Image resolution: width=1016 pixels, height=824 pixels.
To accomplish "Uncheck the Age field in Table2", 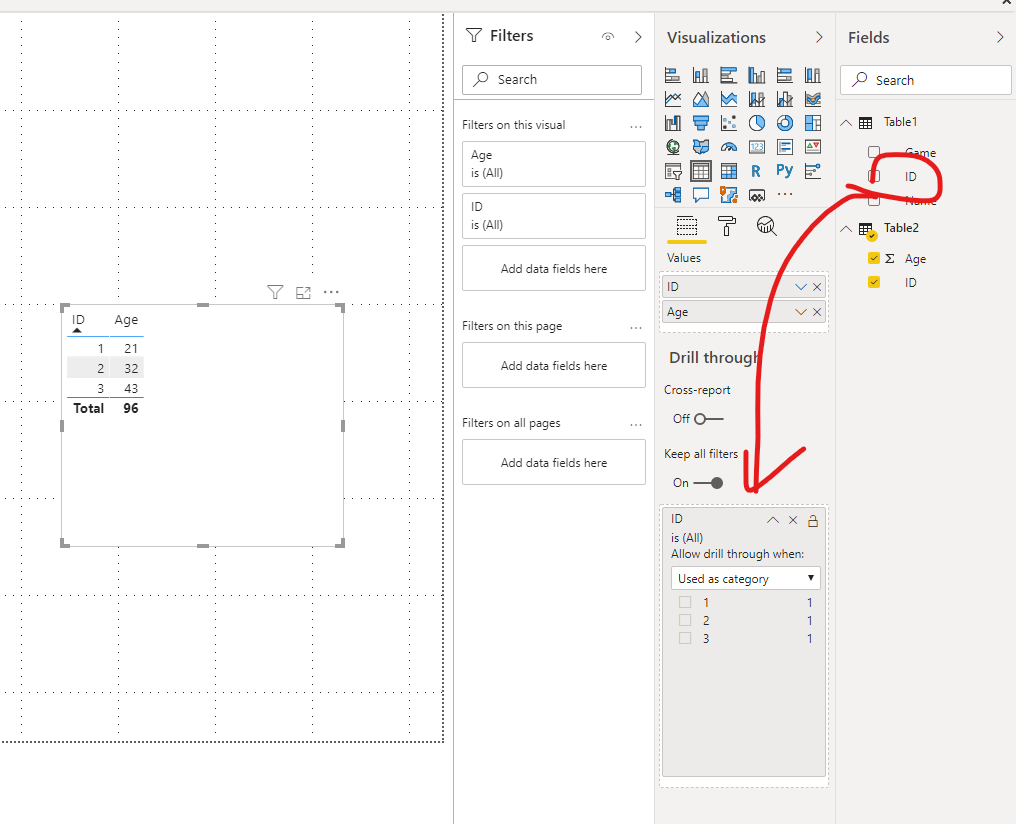I will (x=874, y=258).
